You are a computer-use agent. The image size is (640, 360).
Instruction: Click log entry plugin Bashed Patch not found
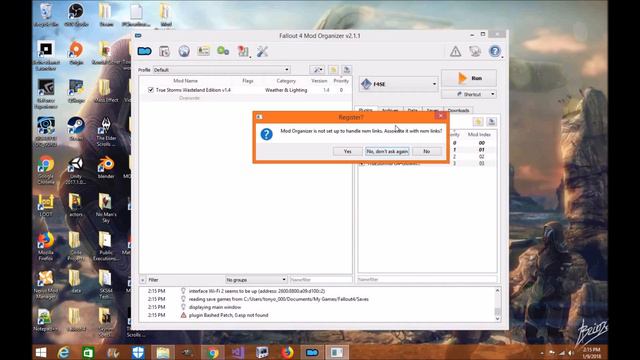229,315
